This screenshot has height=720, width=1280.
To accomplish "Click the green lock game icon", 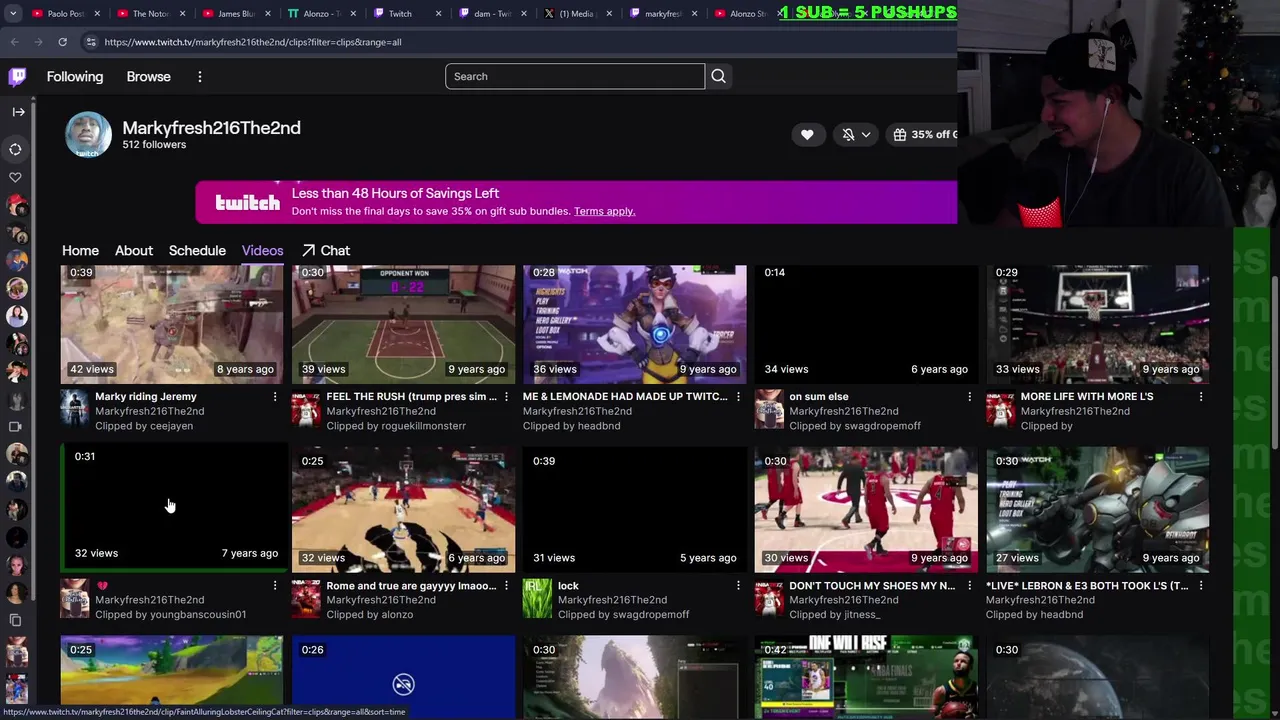I will (x=537, y=599).
